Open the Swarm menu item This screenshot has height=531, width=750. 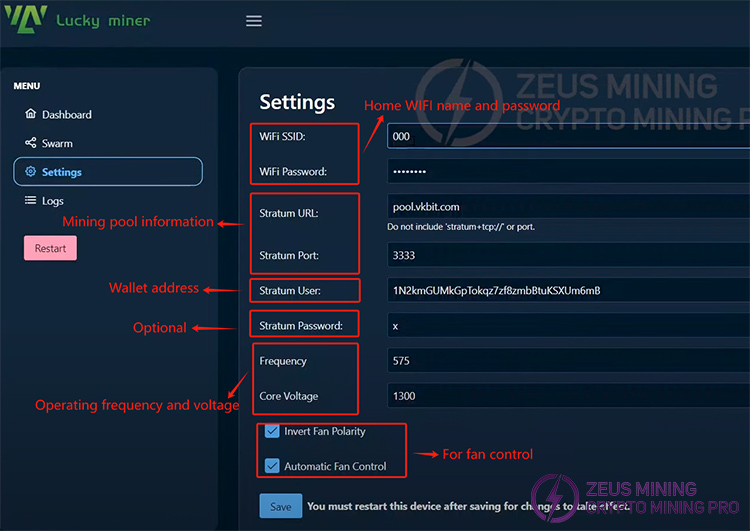[108, 143]
